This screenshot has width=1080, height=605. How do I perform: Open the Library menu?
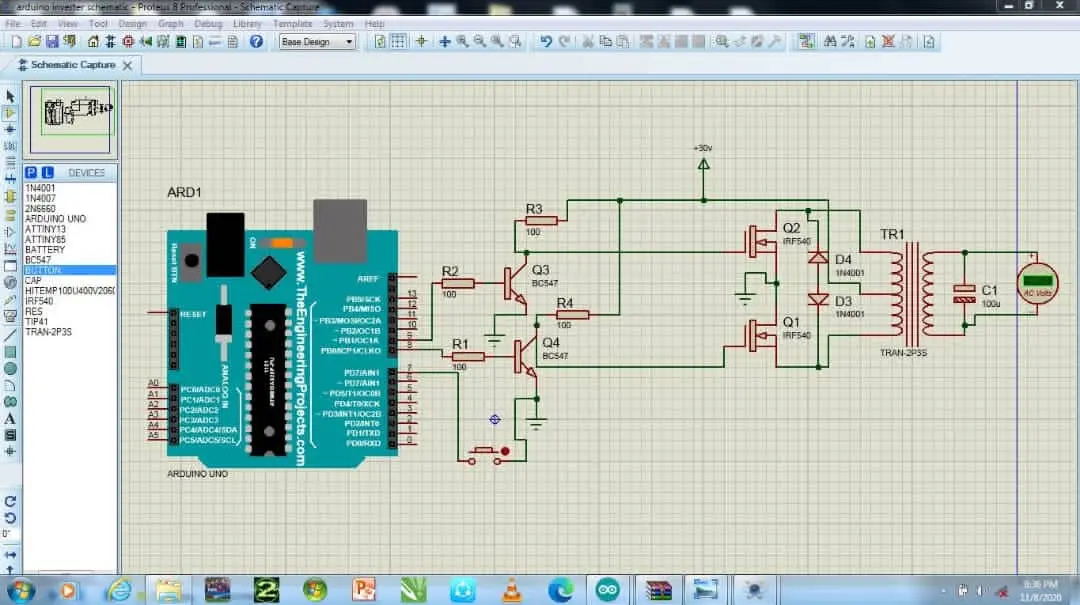coord(247,23)
